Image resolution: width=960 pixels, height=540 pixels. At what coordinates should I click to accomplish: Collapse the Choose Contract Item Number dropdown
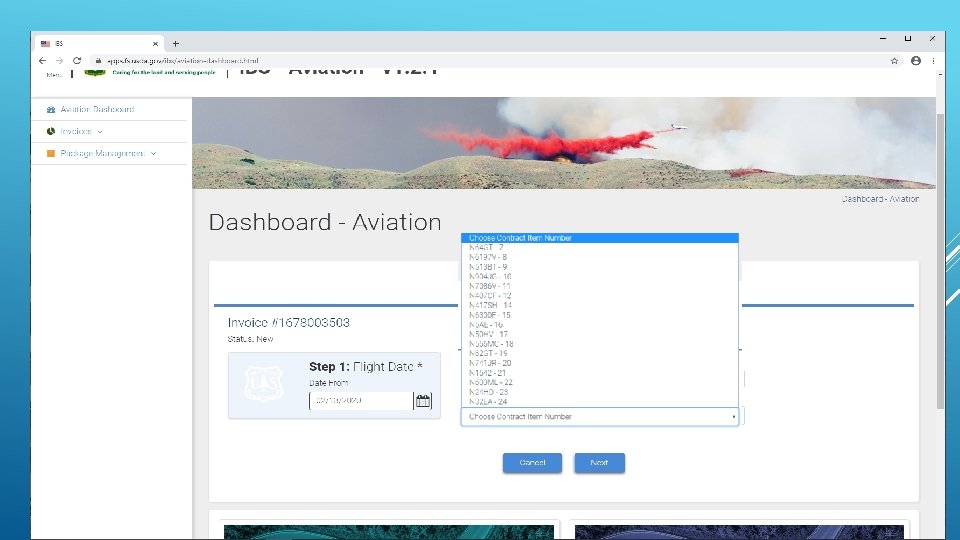coord(599,416)
